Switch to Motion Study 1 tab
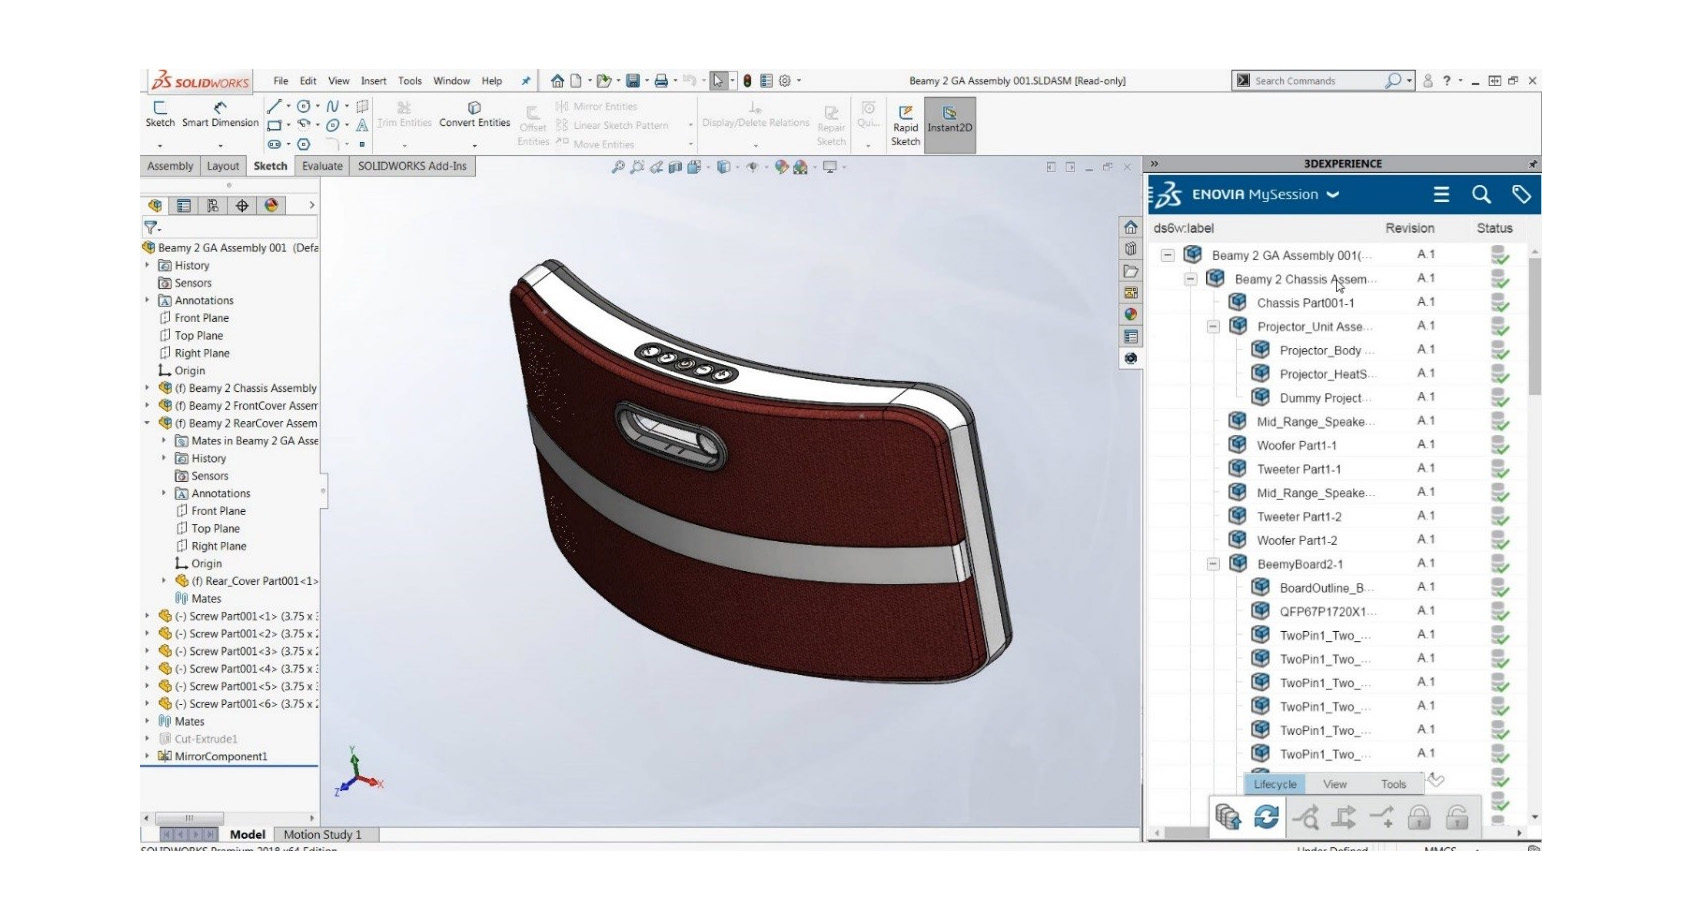The image size is (1683, 920). (x=322, y=835)
